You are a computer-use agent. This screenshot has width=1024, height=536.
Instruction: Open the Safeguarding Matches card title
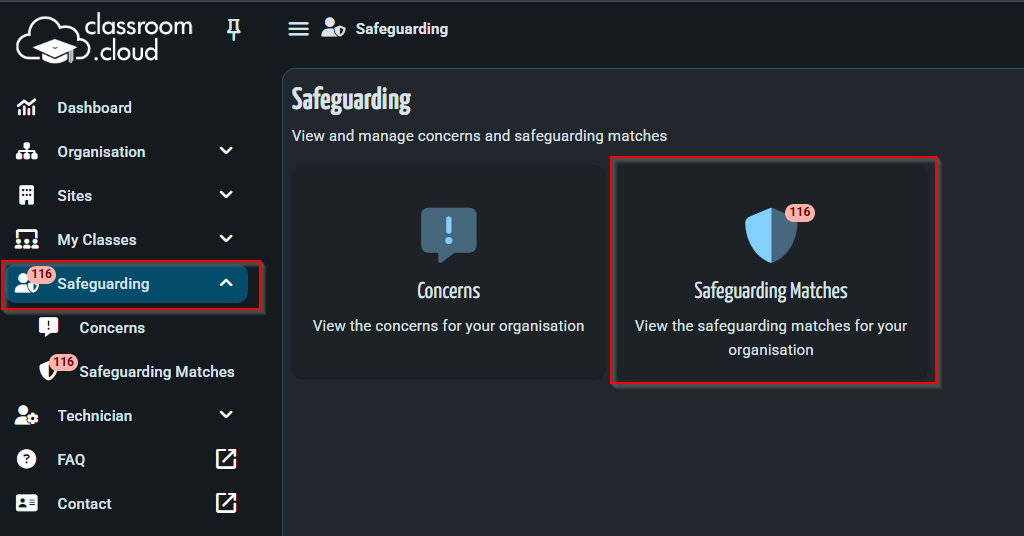click(x=771, y=291)
